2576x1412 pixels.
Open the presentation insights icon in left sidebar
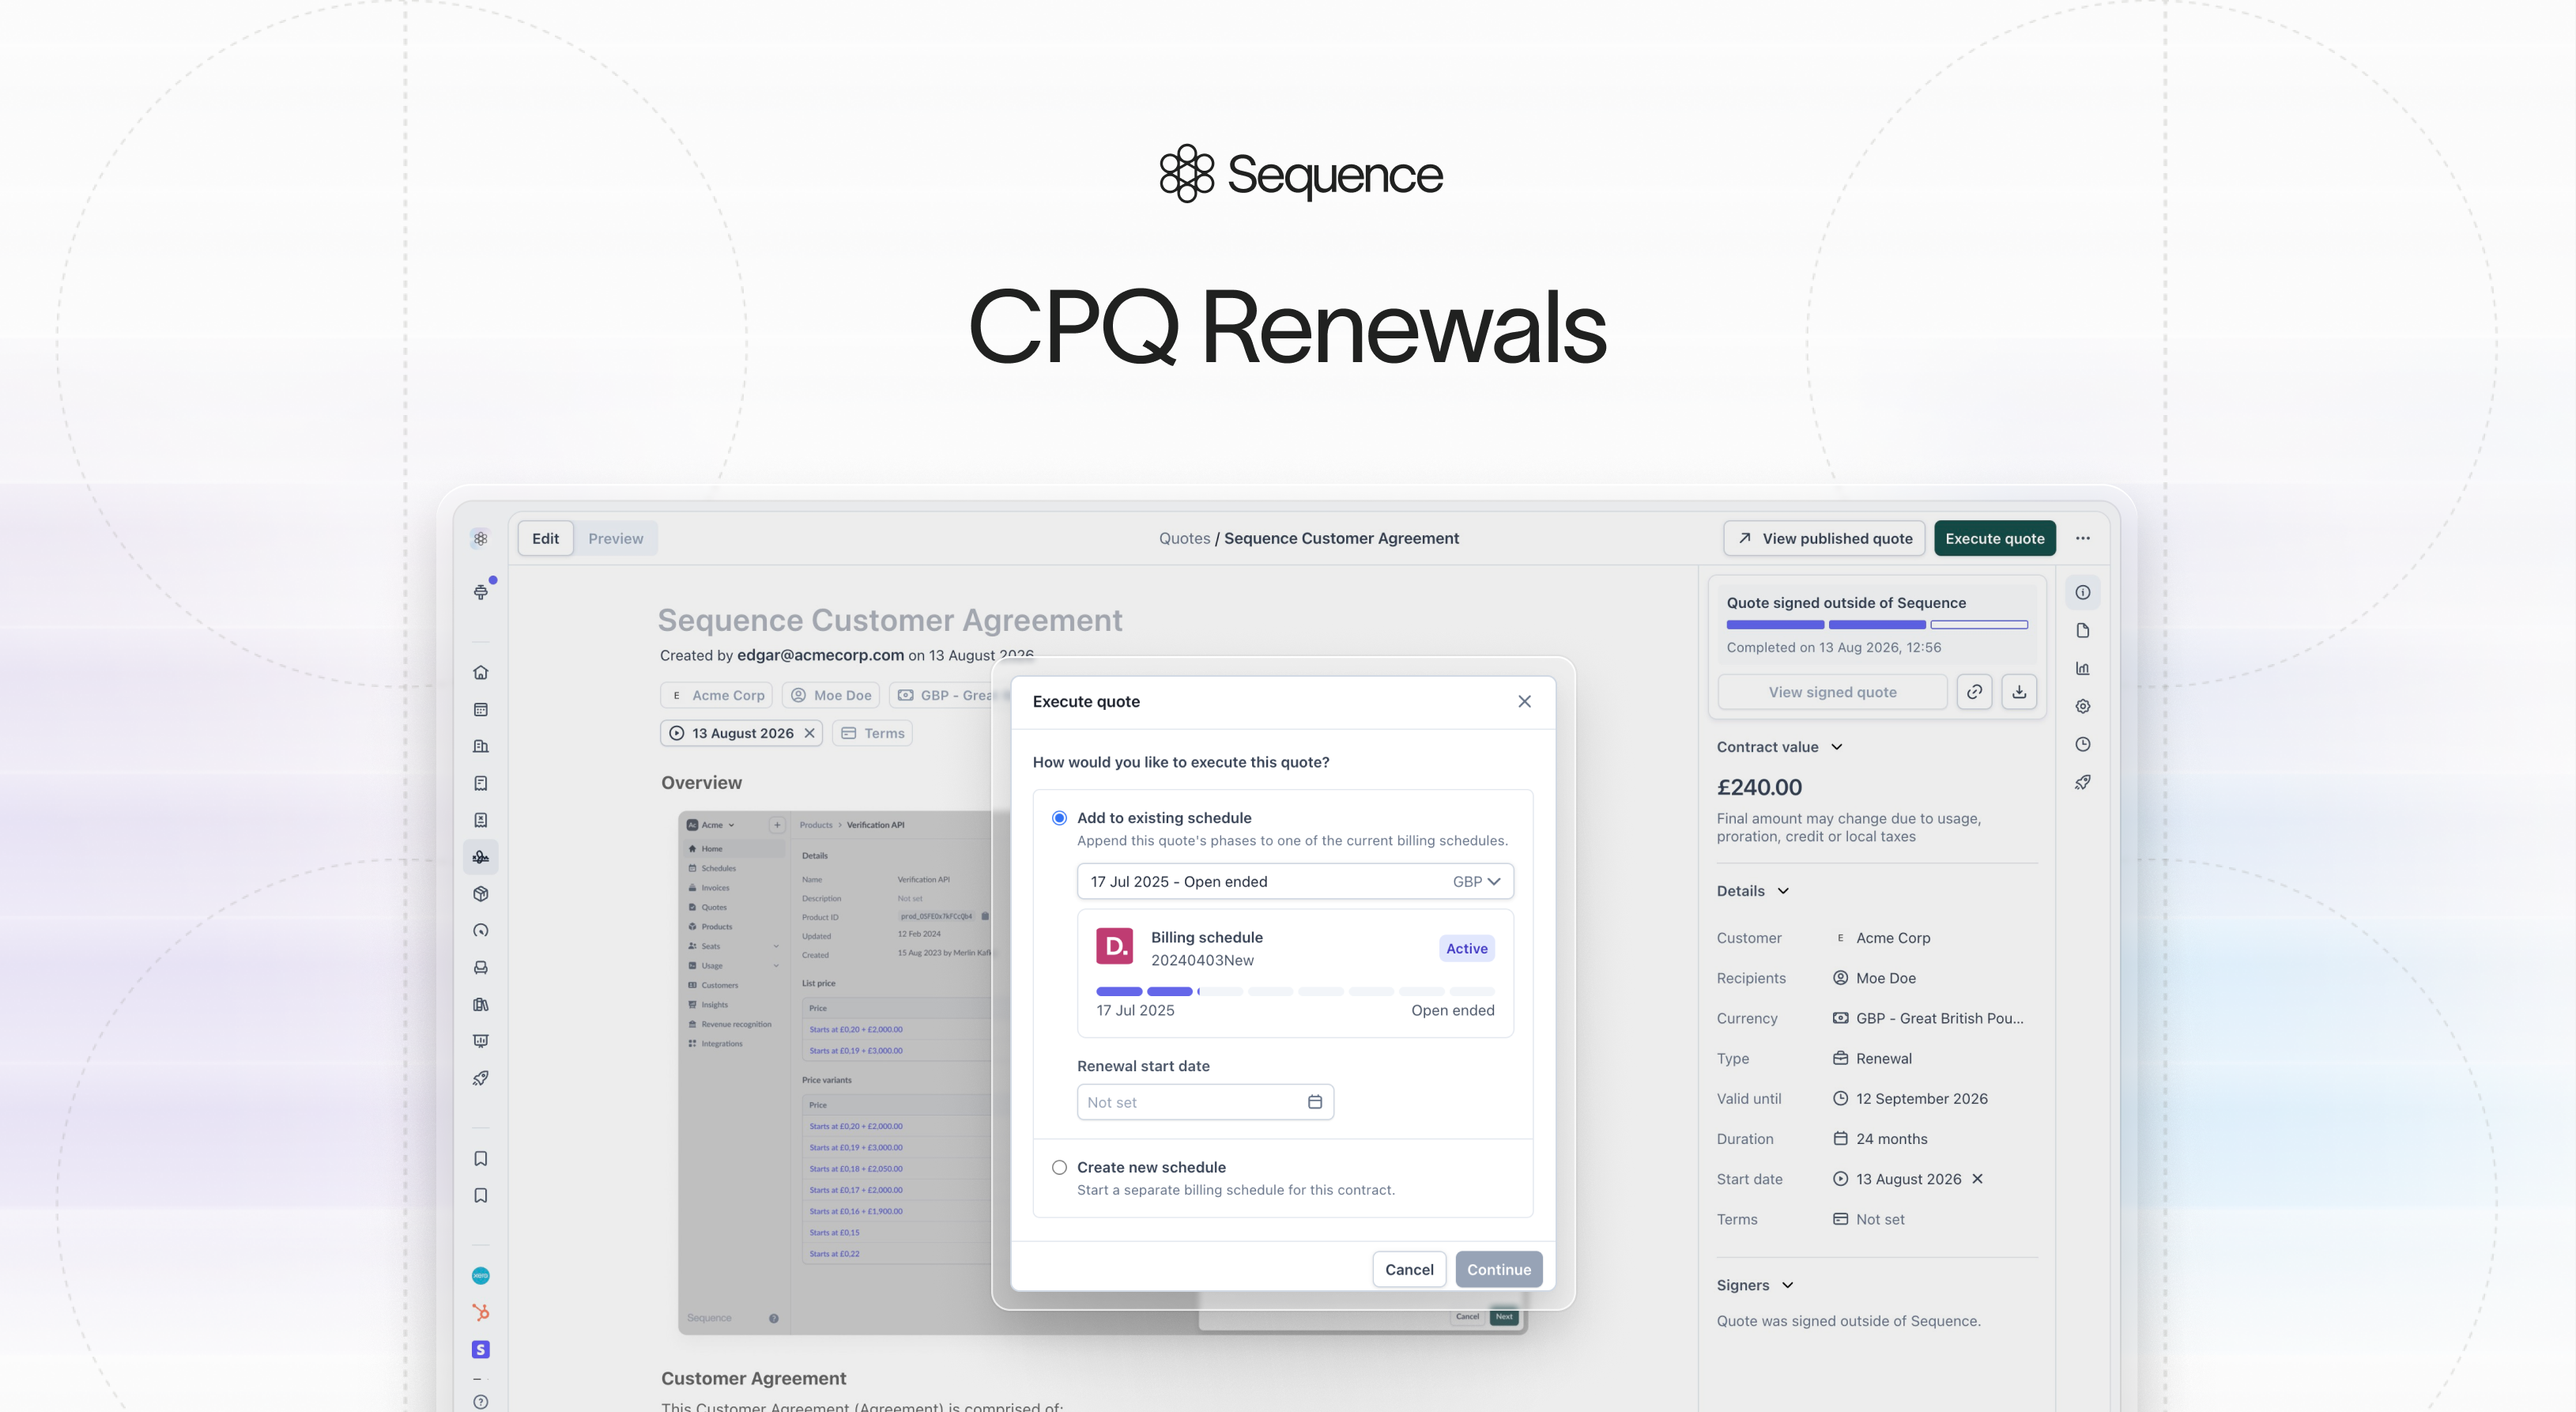point(481,1041)
